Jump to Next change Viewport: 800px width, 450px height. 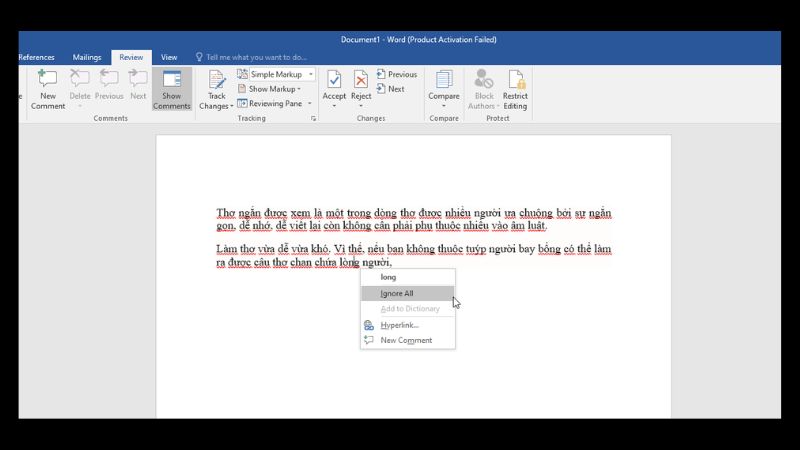click(x=390, y=89)
